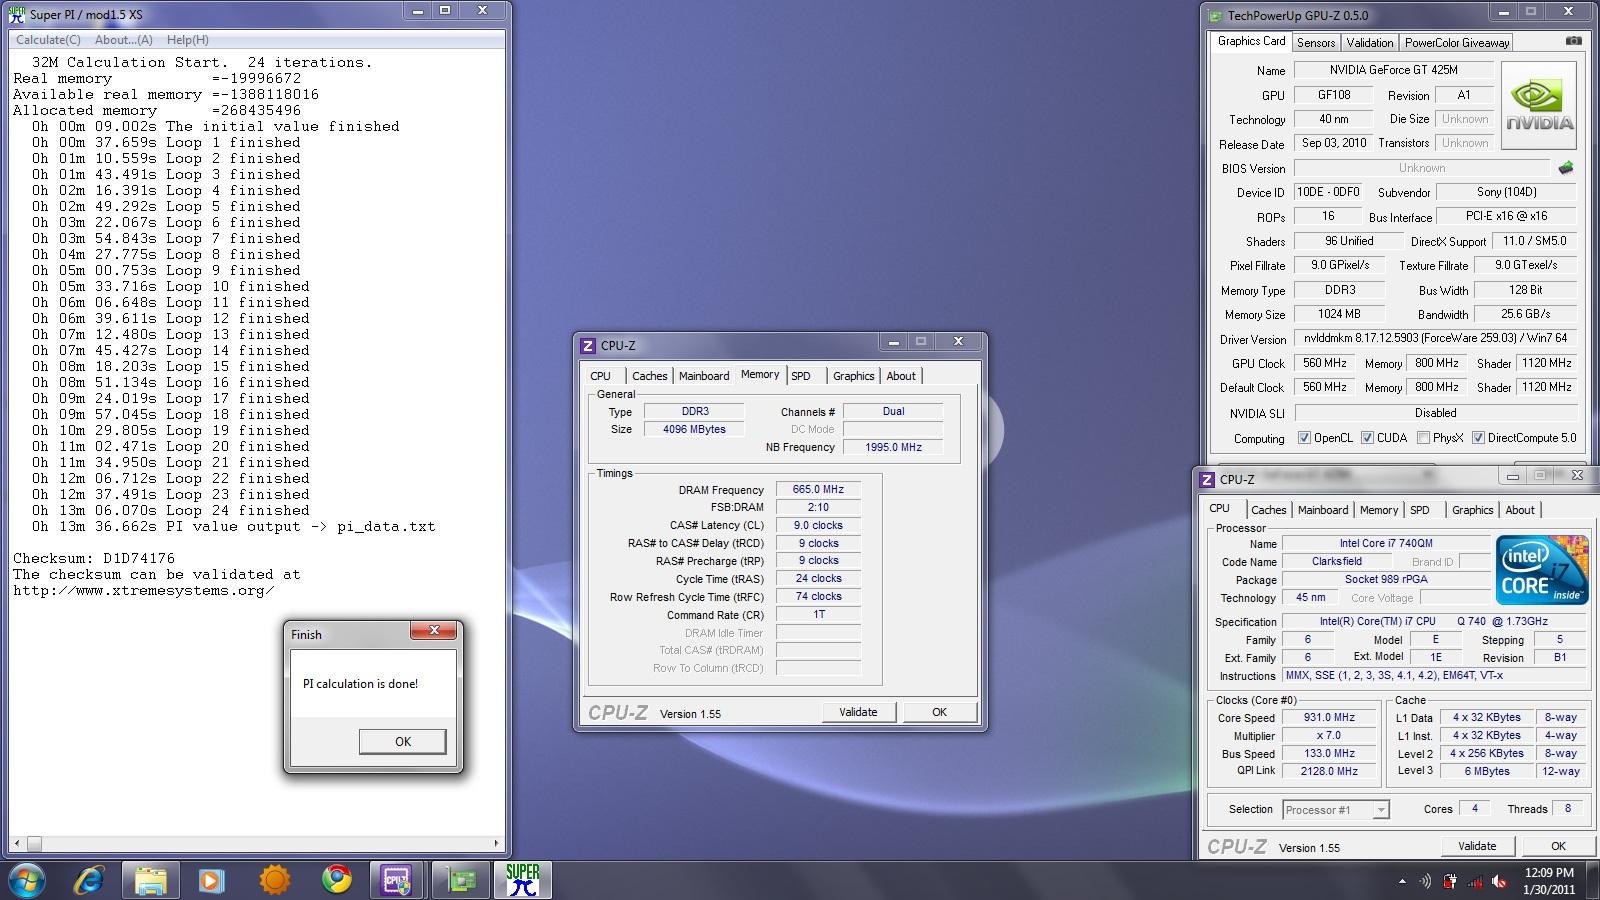1600x900 pixels.
Task: Select the Graphics Card tab in GPU-Z
Action: [x=1252, y=41]
